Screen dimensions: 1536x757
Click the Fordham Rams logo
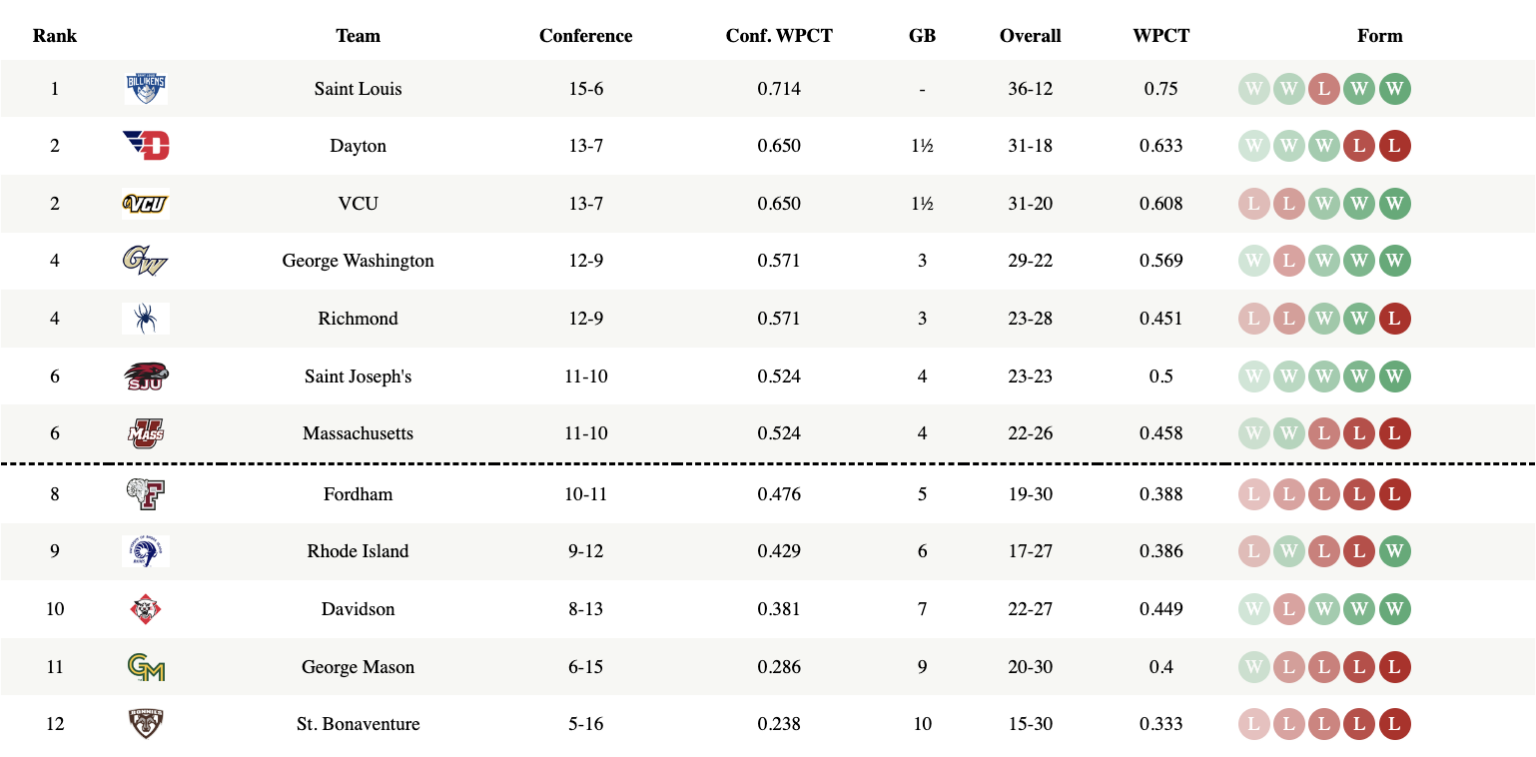point(146,493)
